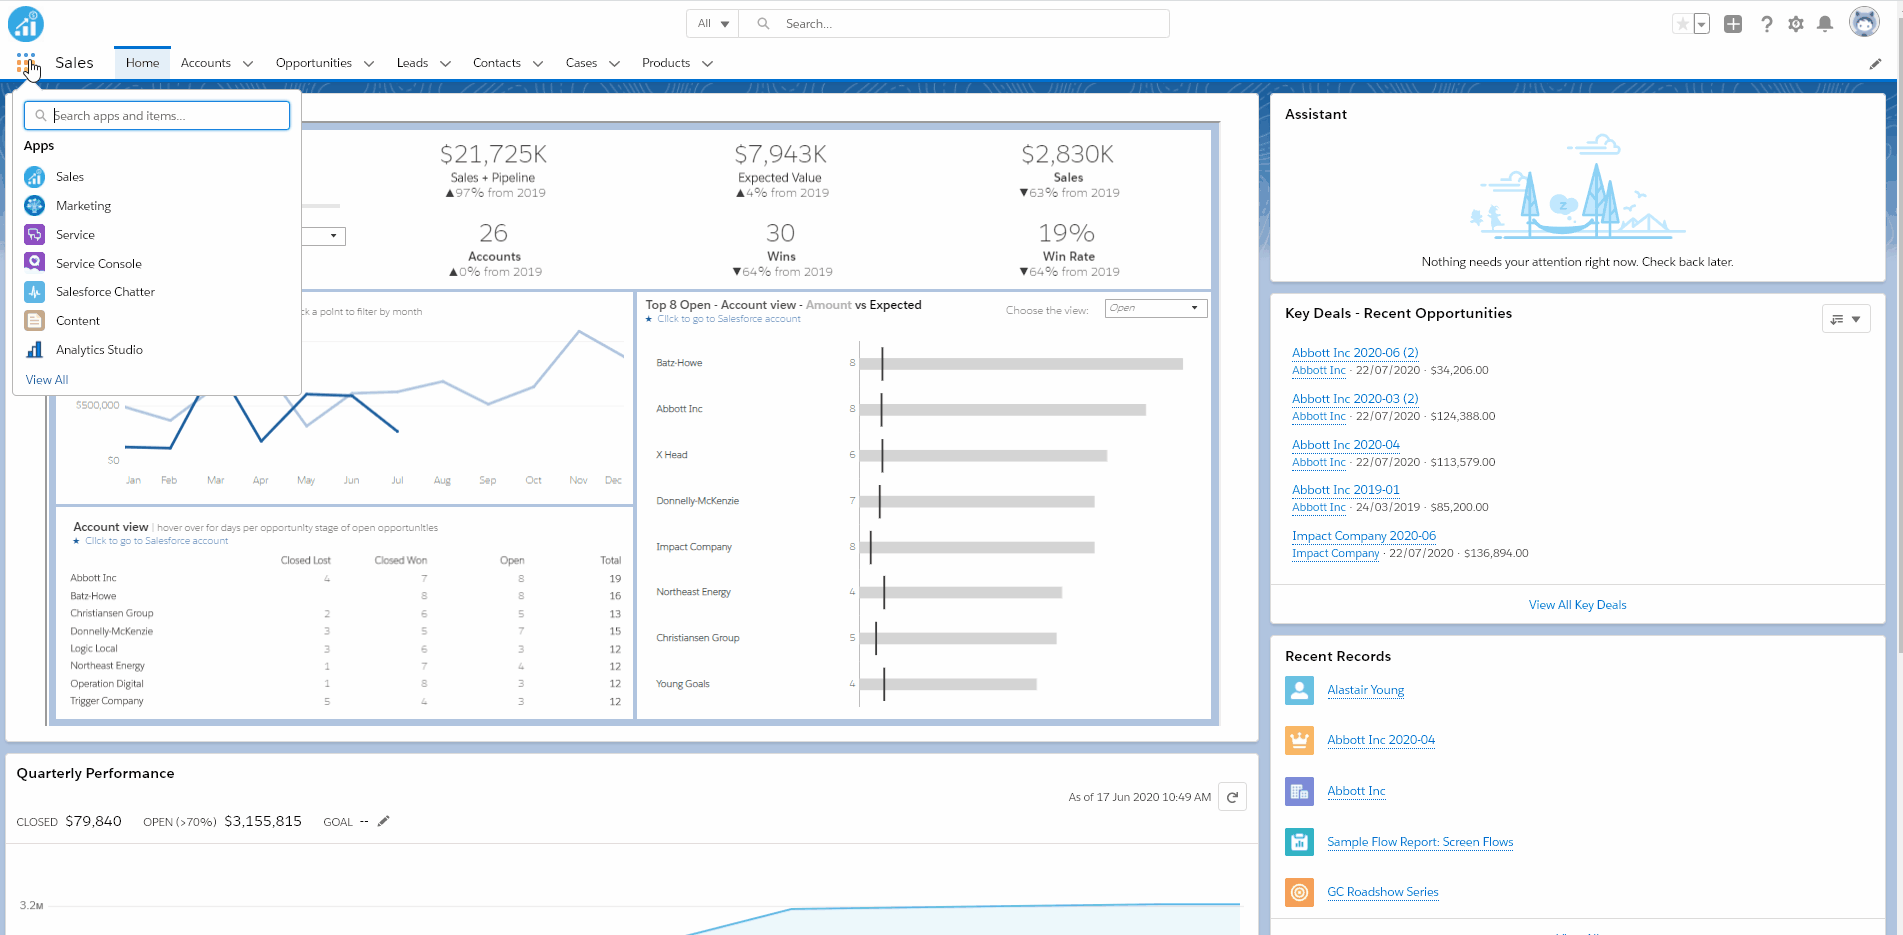Open the Accounts tab

coord(206,63)
